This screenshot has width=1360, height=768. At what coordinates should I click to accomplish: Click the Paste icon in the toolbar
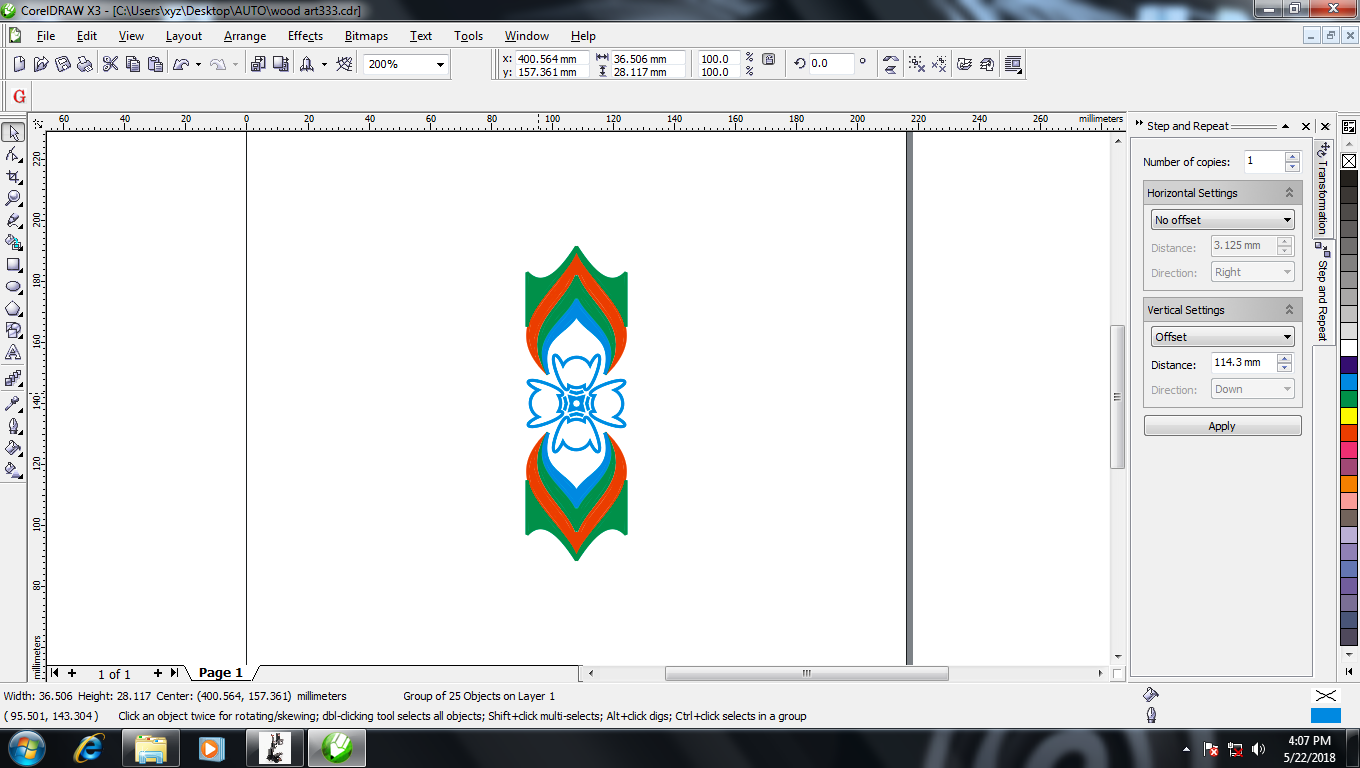click(155, 64)
